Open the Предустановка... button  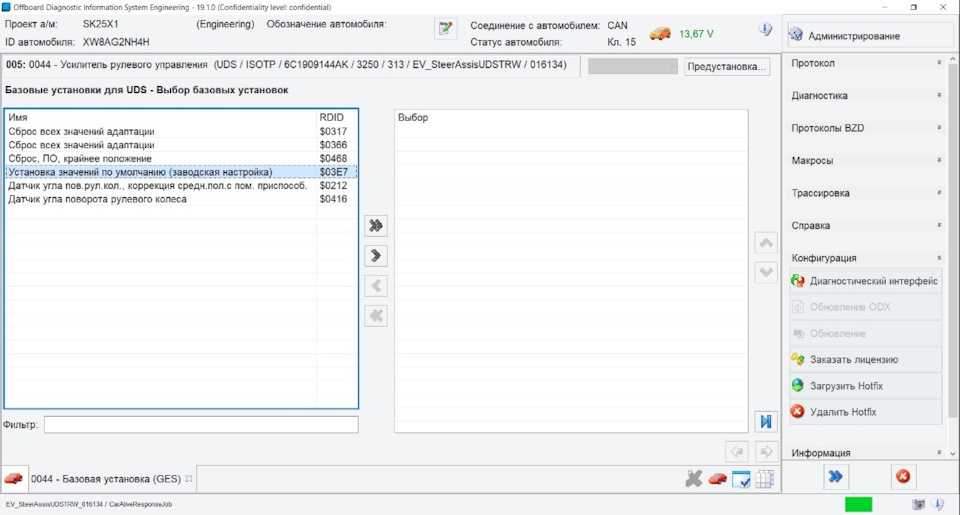(727, 66)
